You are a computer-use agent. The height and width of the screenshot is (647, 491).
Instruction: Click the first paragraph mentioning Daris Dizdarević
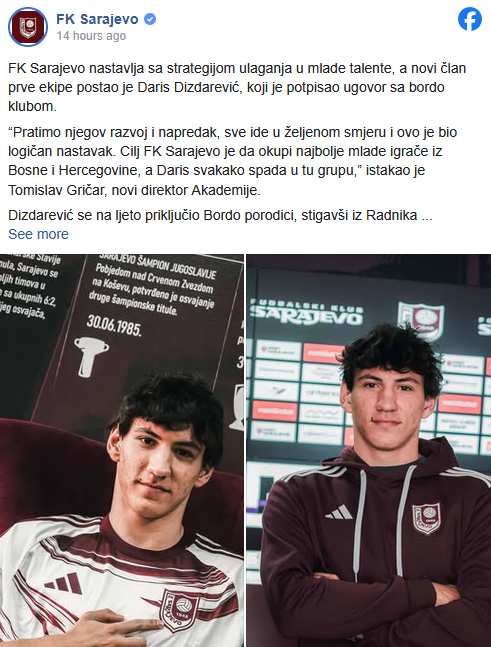237,87
